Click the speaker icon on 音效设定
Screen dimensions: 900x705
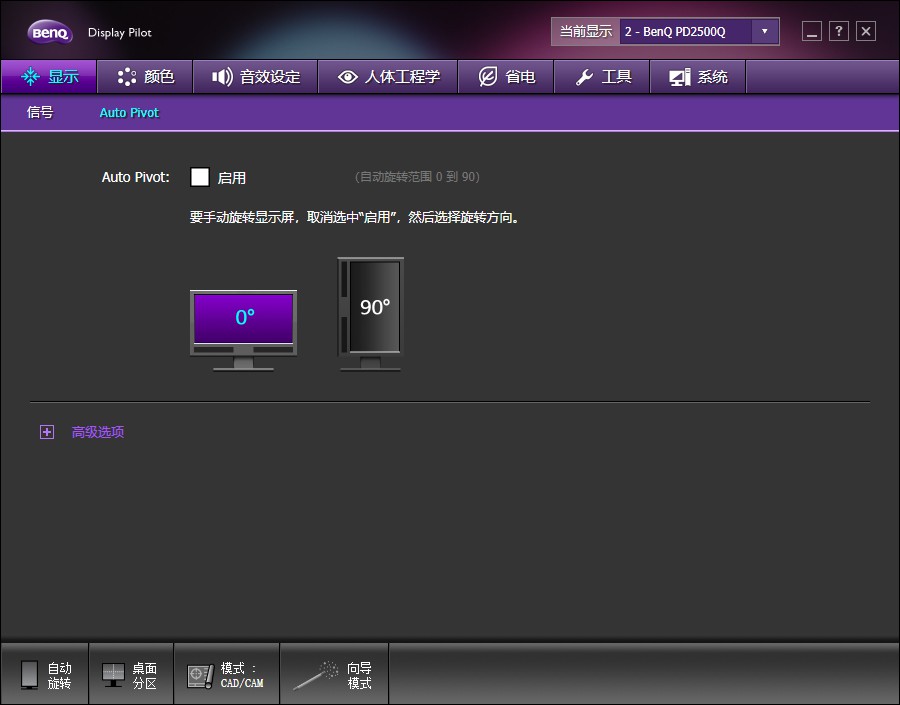click(x=222, y=76)
